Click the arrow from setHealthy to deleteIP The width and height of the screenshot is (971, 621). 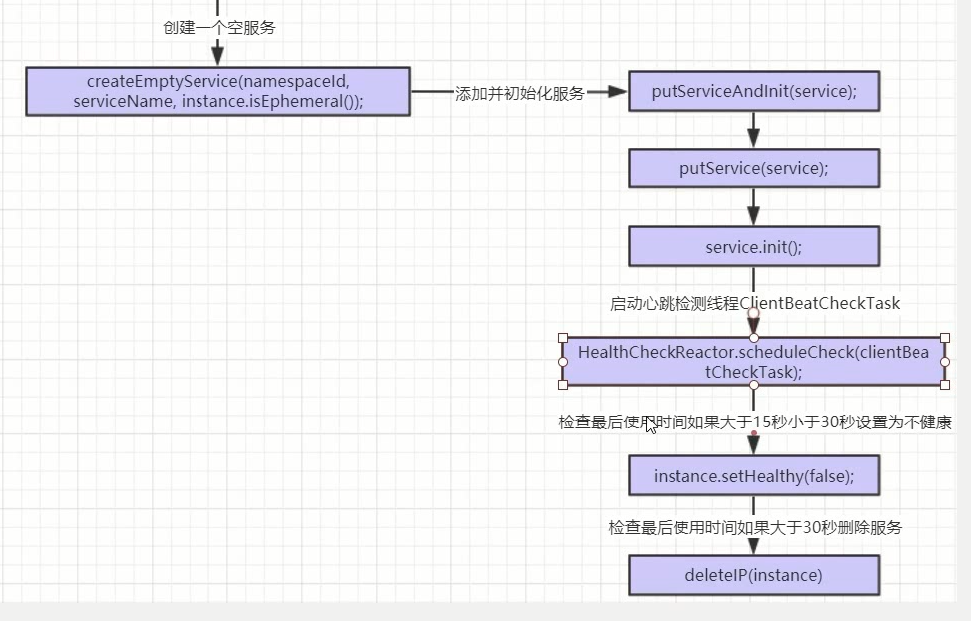click(754, 546)
